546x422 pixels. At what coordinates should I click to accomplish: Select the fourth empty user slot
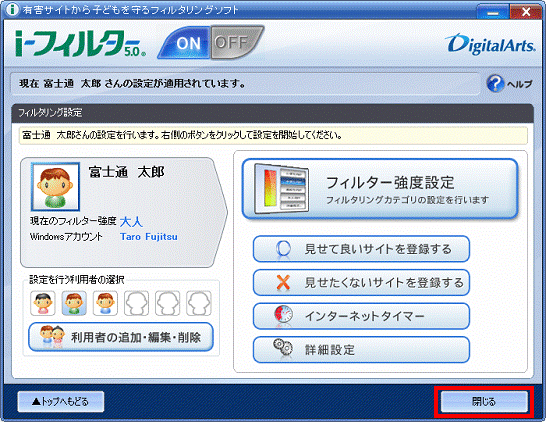(136, 303)
